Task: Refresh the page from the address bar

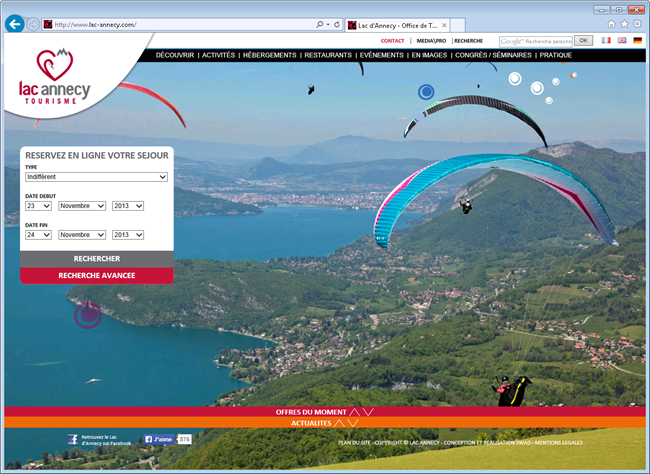Action: [x=336, y=23]
